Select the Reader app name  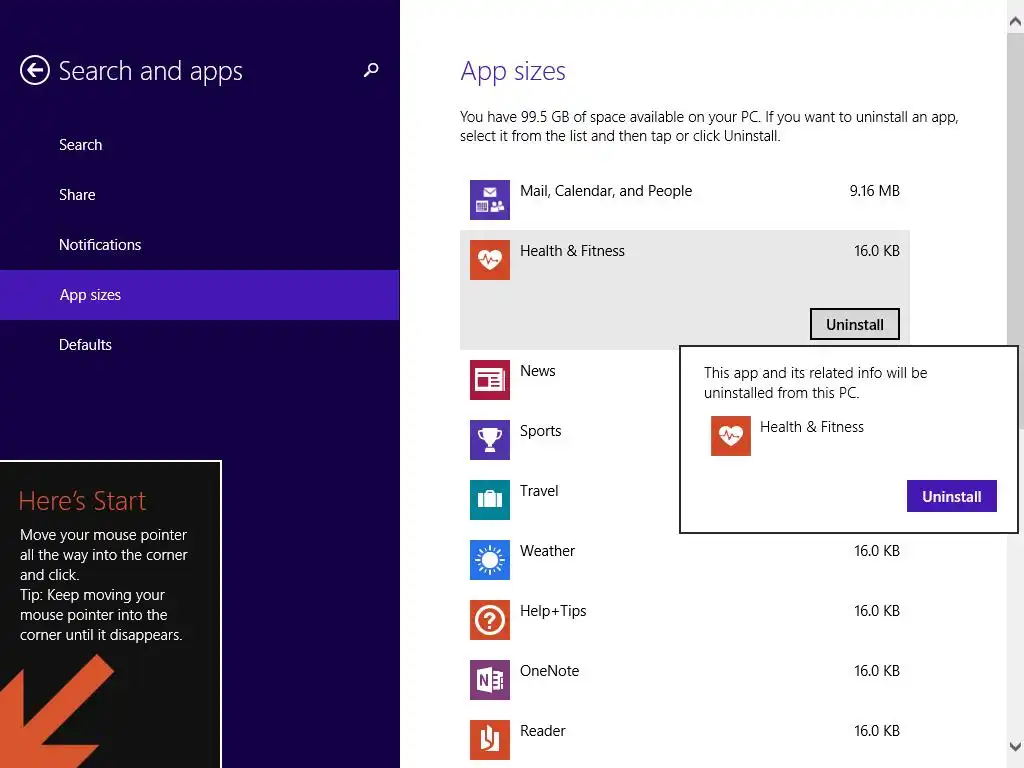click(x=543, y=731)
